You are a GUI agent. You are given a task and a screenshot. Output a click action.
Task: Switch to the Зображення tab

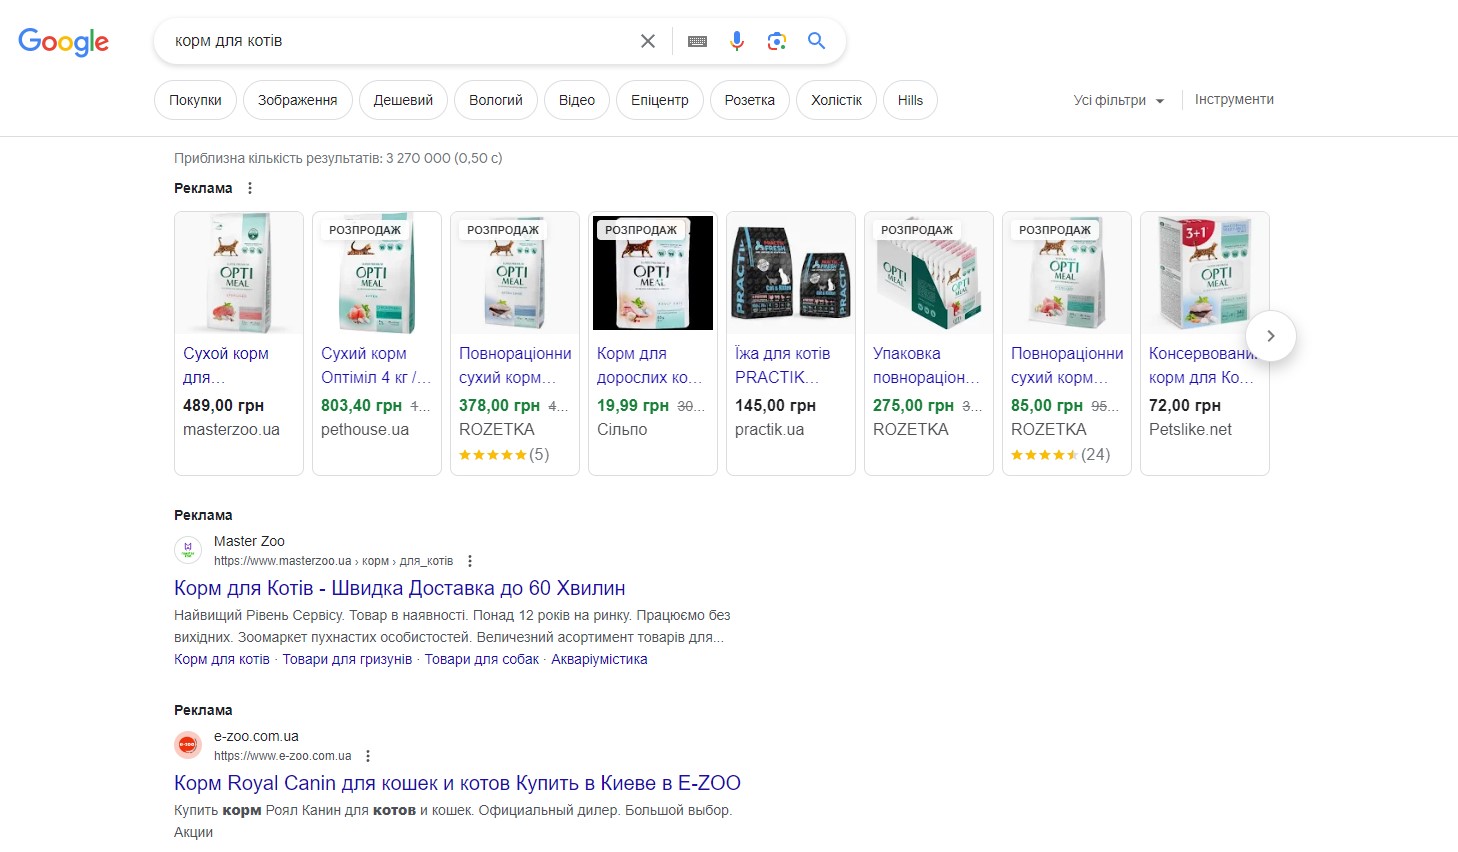[x=297, y=100]
